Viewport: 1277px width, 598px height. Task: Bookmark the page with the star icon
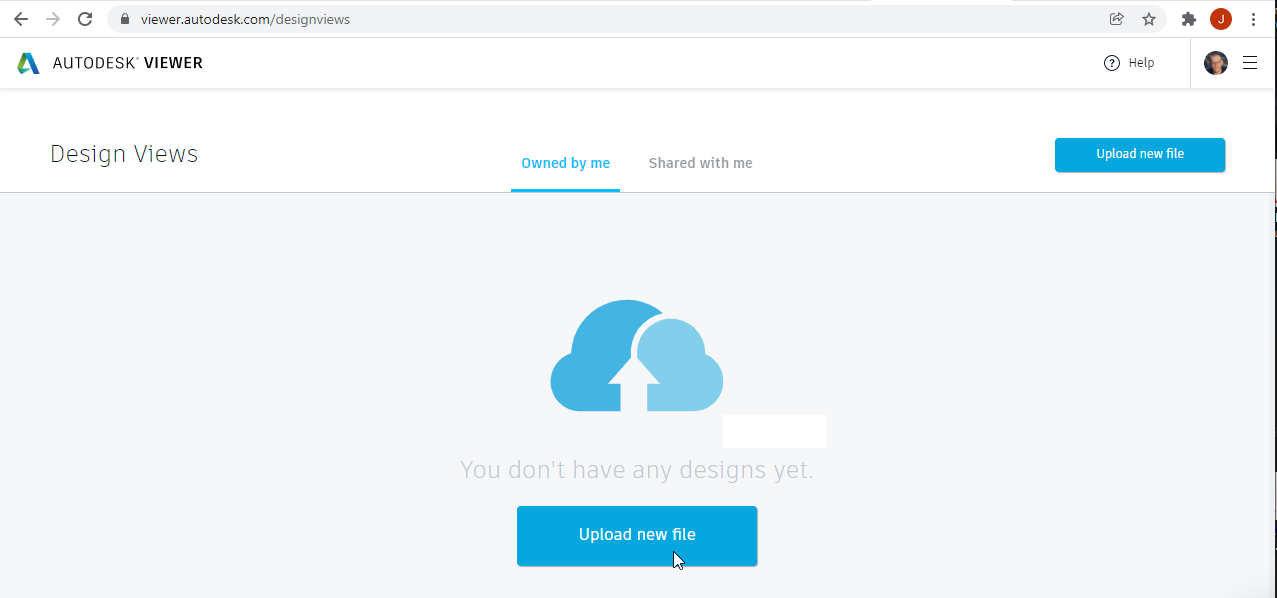1150,18
